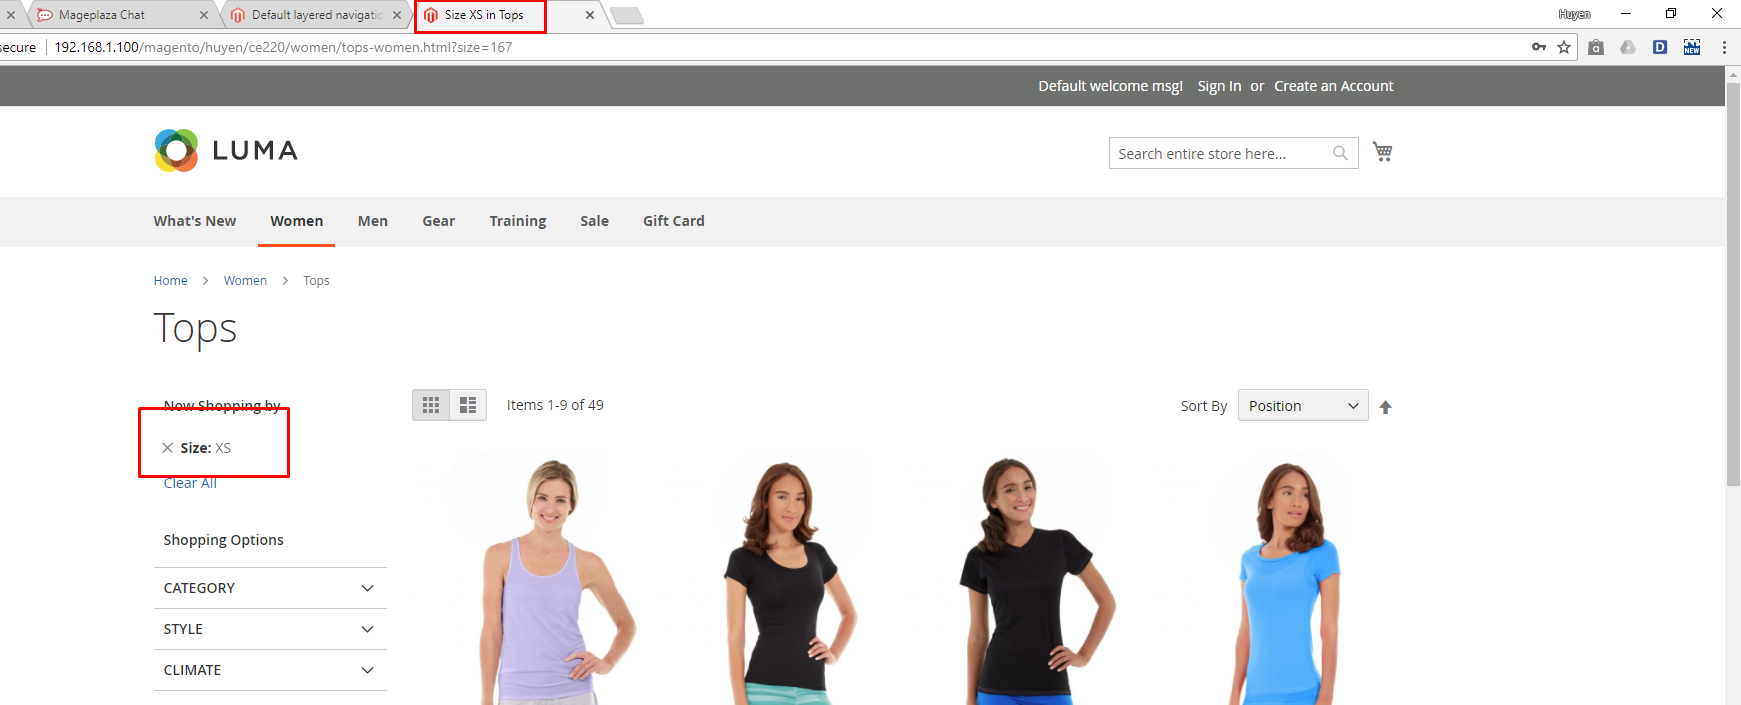Expand the Style filter section

tap(270, 629)
